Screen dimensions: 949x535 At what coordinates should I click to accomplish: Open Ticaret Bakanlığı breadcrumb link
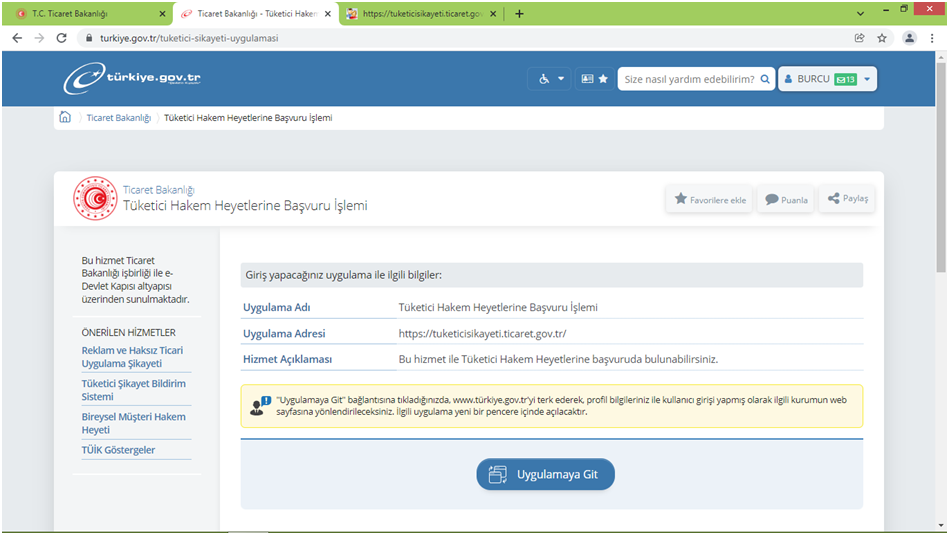pos(118,118)
